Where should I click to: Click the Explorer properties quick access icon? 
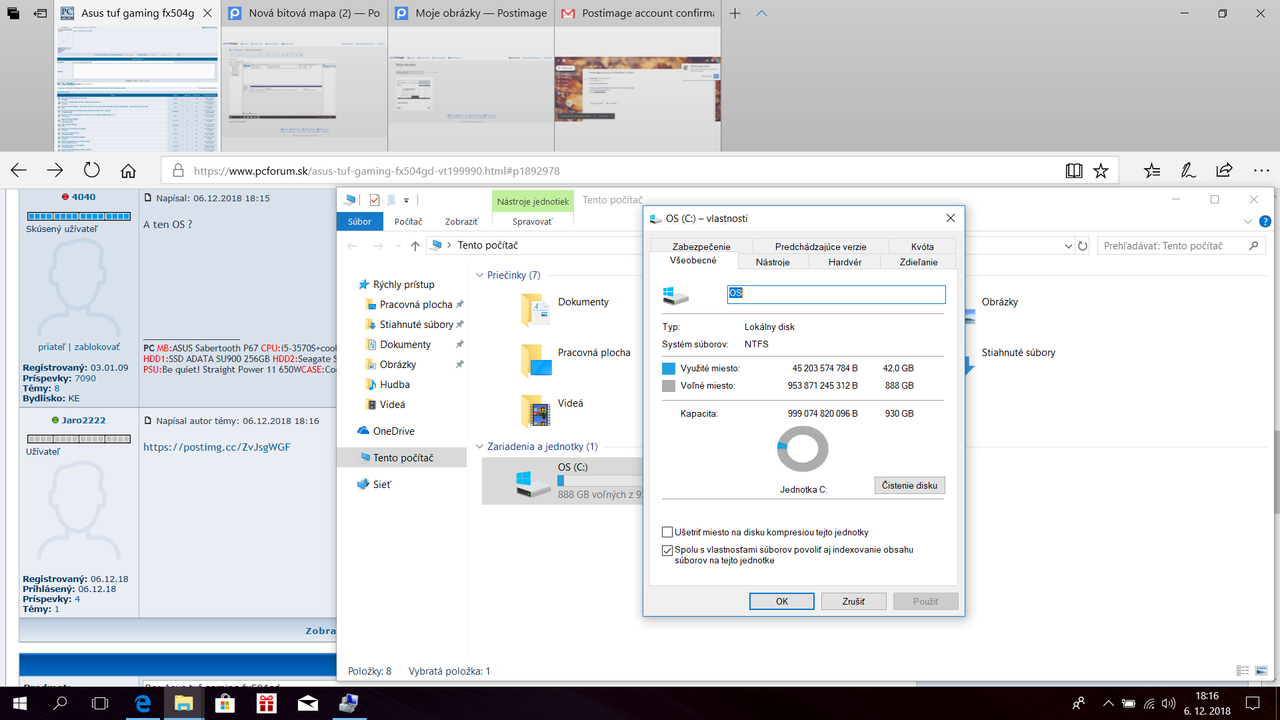[x=375, y=200]
